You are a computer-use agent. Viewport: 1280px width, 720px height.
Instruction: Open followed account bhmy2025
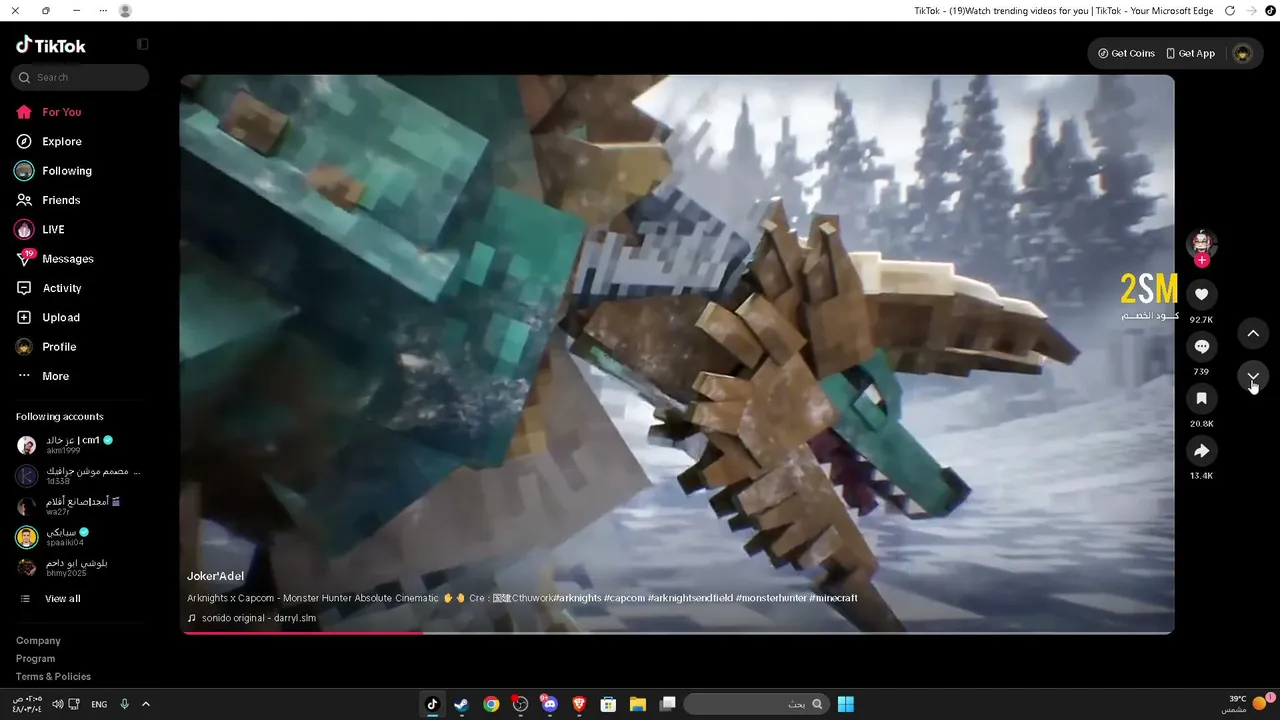(78, 567)
